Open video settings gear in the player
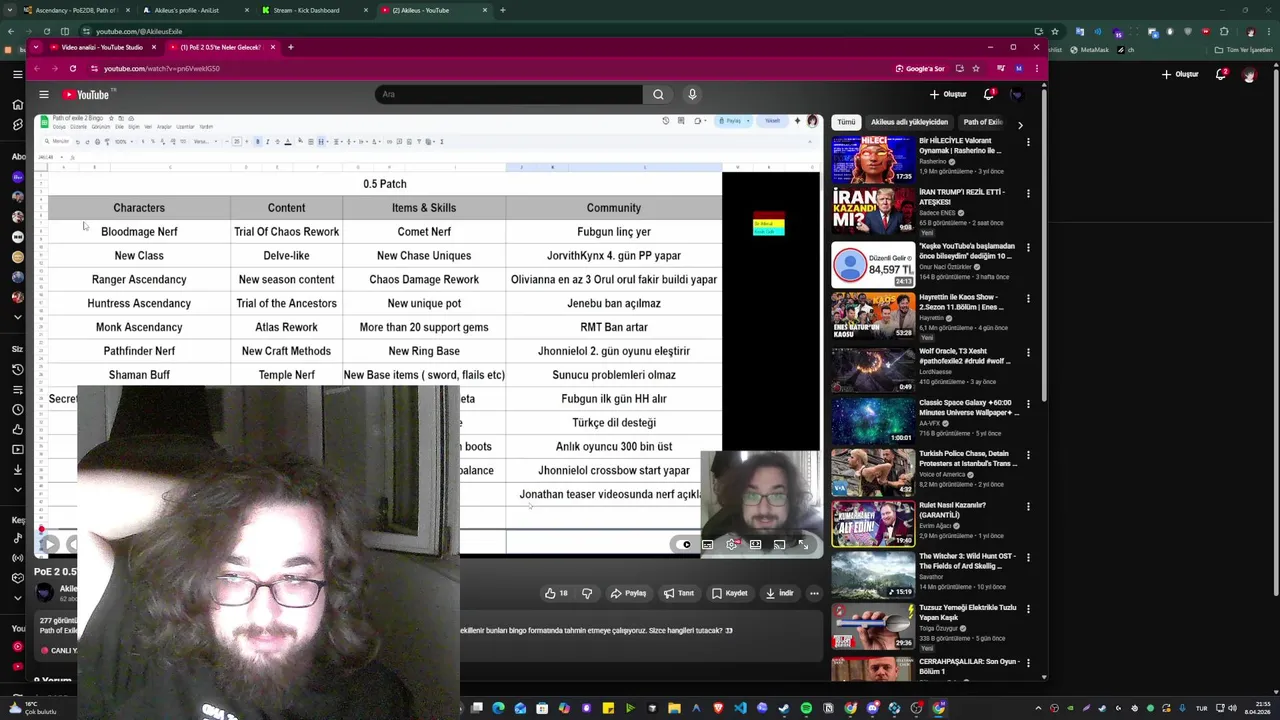Image resolution: width=1280 pixels, height=720 pixels. [x=732, y=544]
